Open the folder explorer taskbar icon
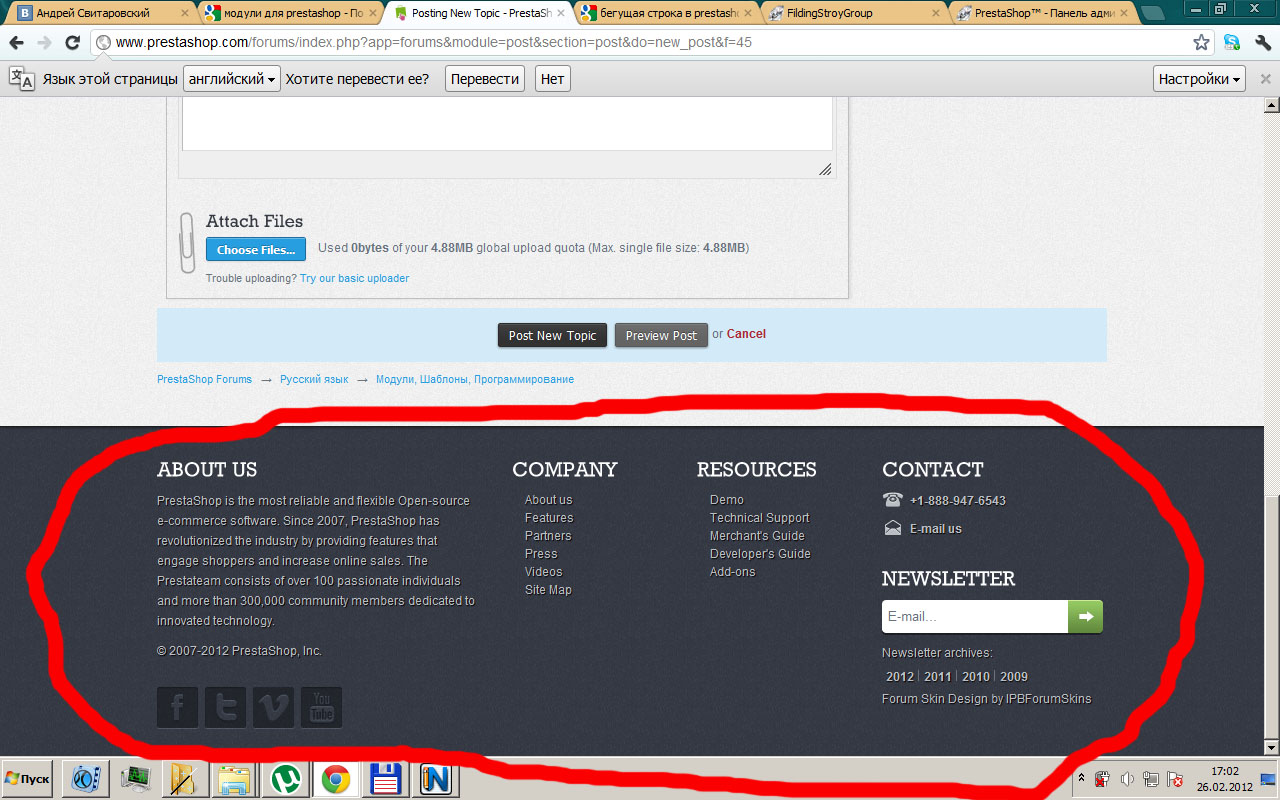Image resolution: width=1280 pixels, height=800 pixels. (235, 779)
